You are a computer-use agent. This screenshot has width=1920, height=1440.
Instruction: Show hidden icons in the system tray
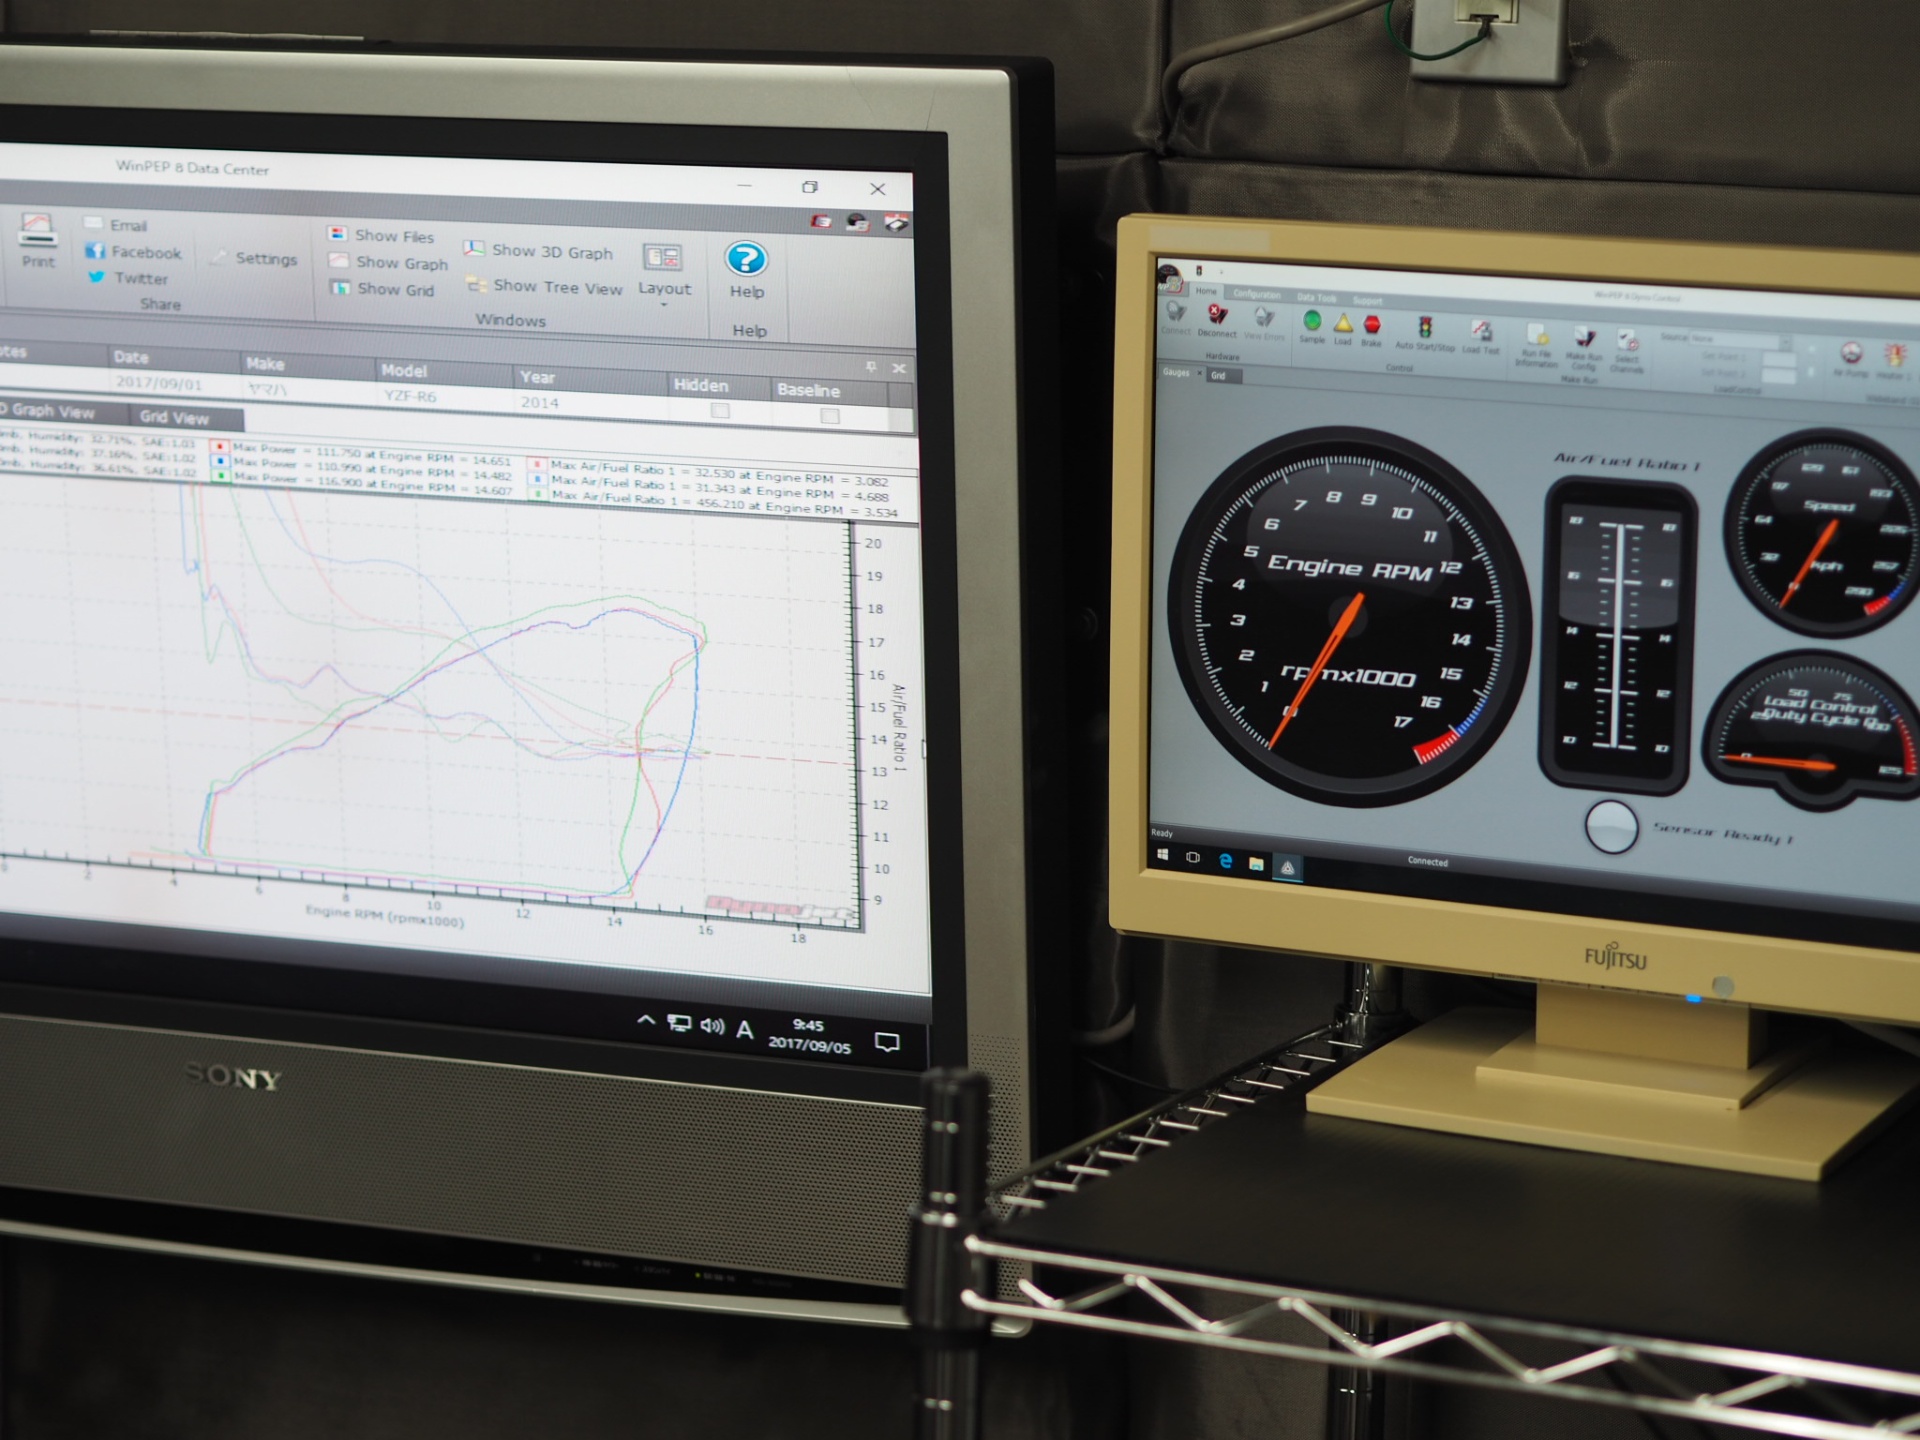(646, 1021)
